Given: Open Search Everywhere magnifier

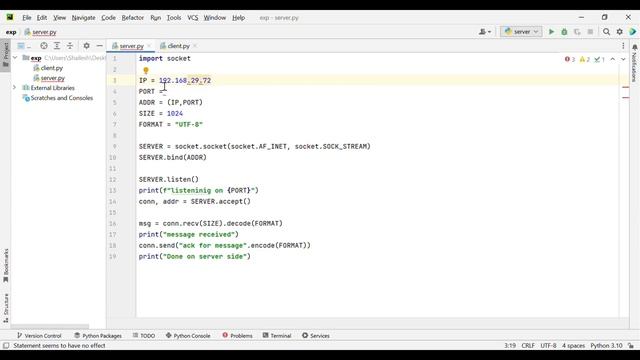Looking at the screenshot, I should pyautogui.click(x=607, y=32).
